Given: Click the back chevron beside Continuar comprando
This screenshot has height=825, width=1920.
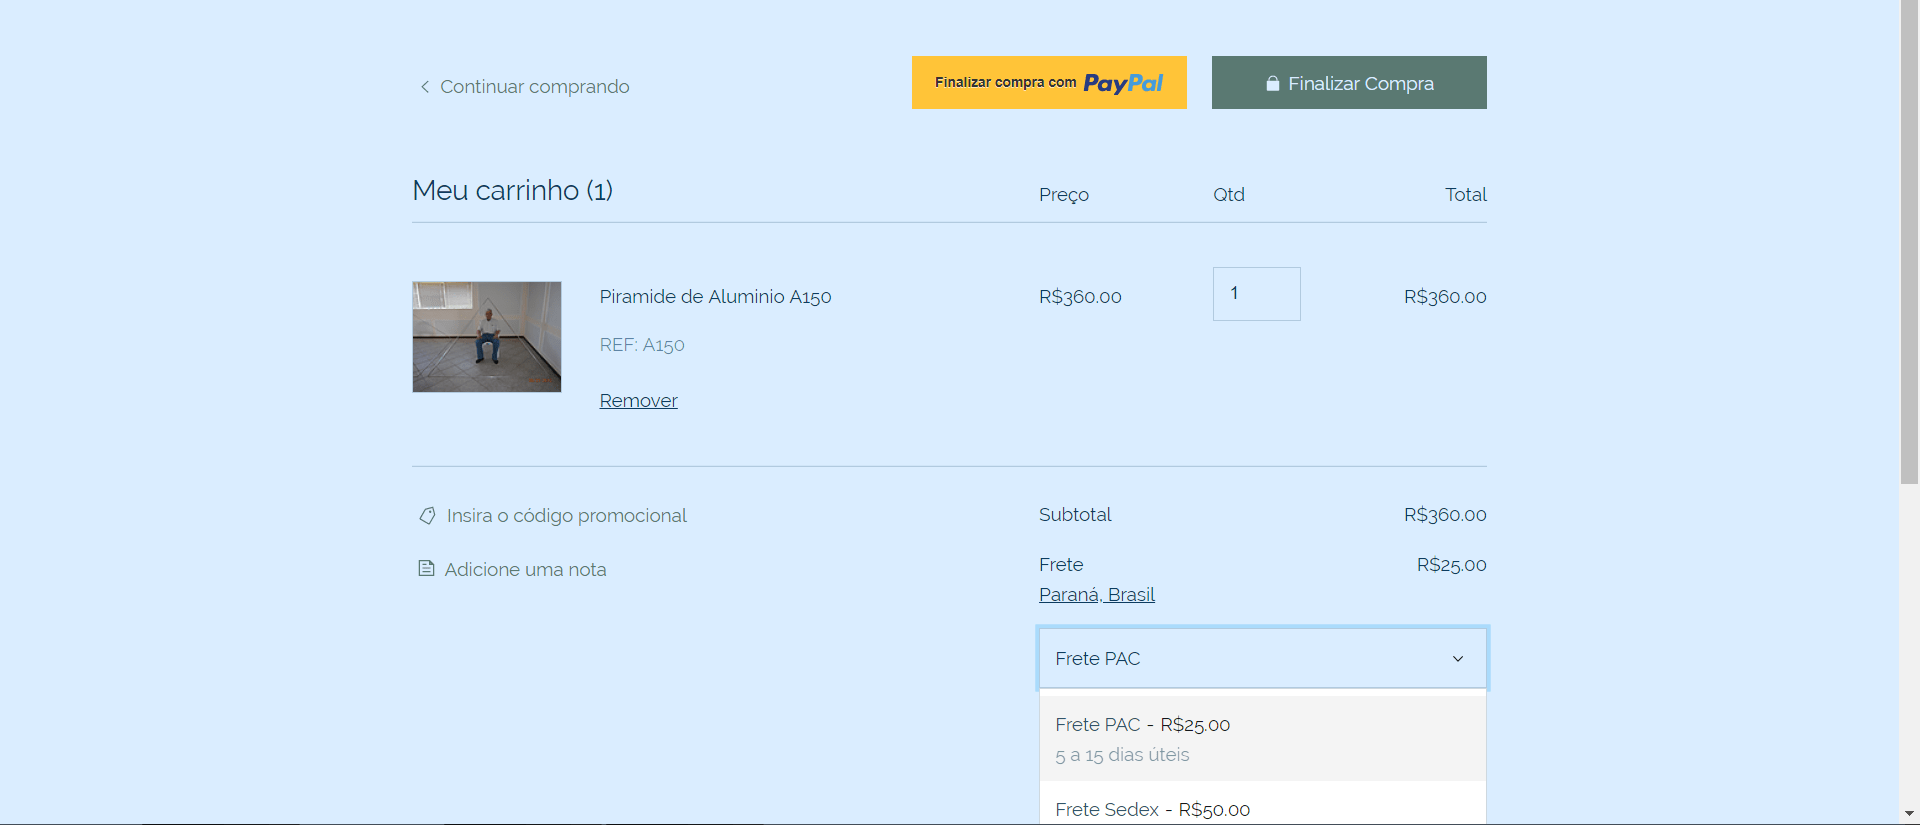Looking at the screenshot, I should 425,87.
